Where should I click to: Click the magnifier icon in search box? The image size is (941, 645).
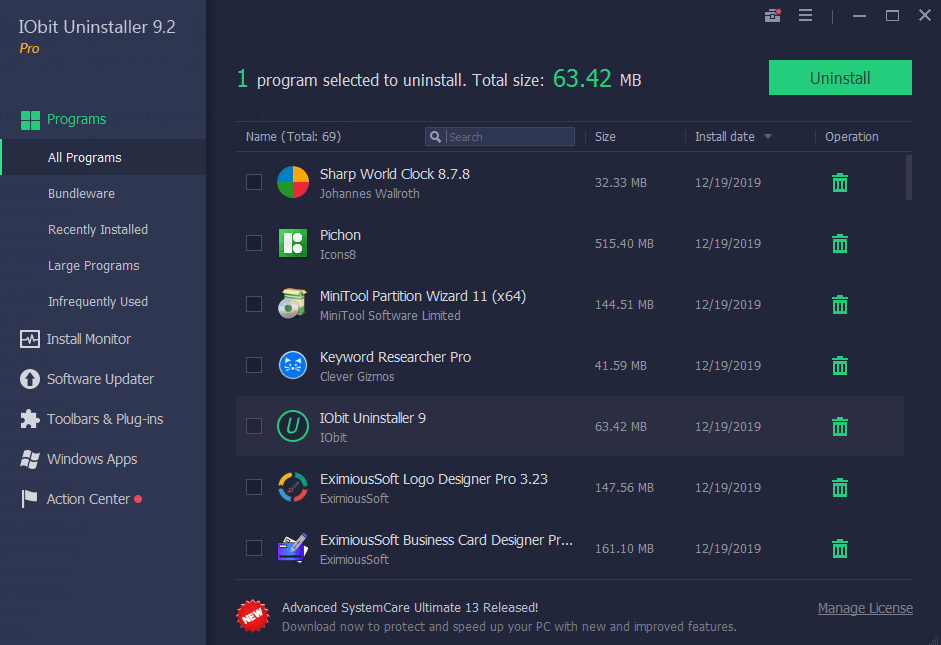coord(436,137)
